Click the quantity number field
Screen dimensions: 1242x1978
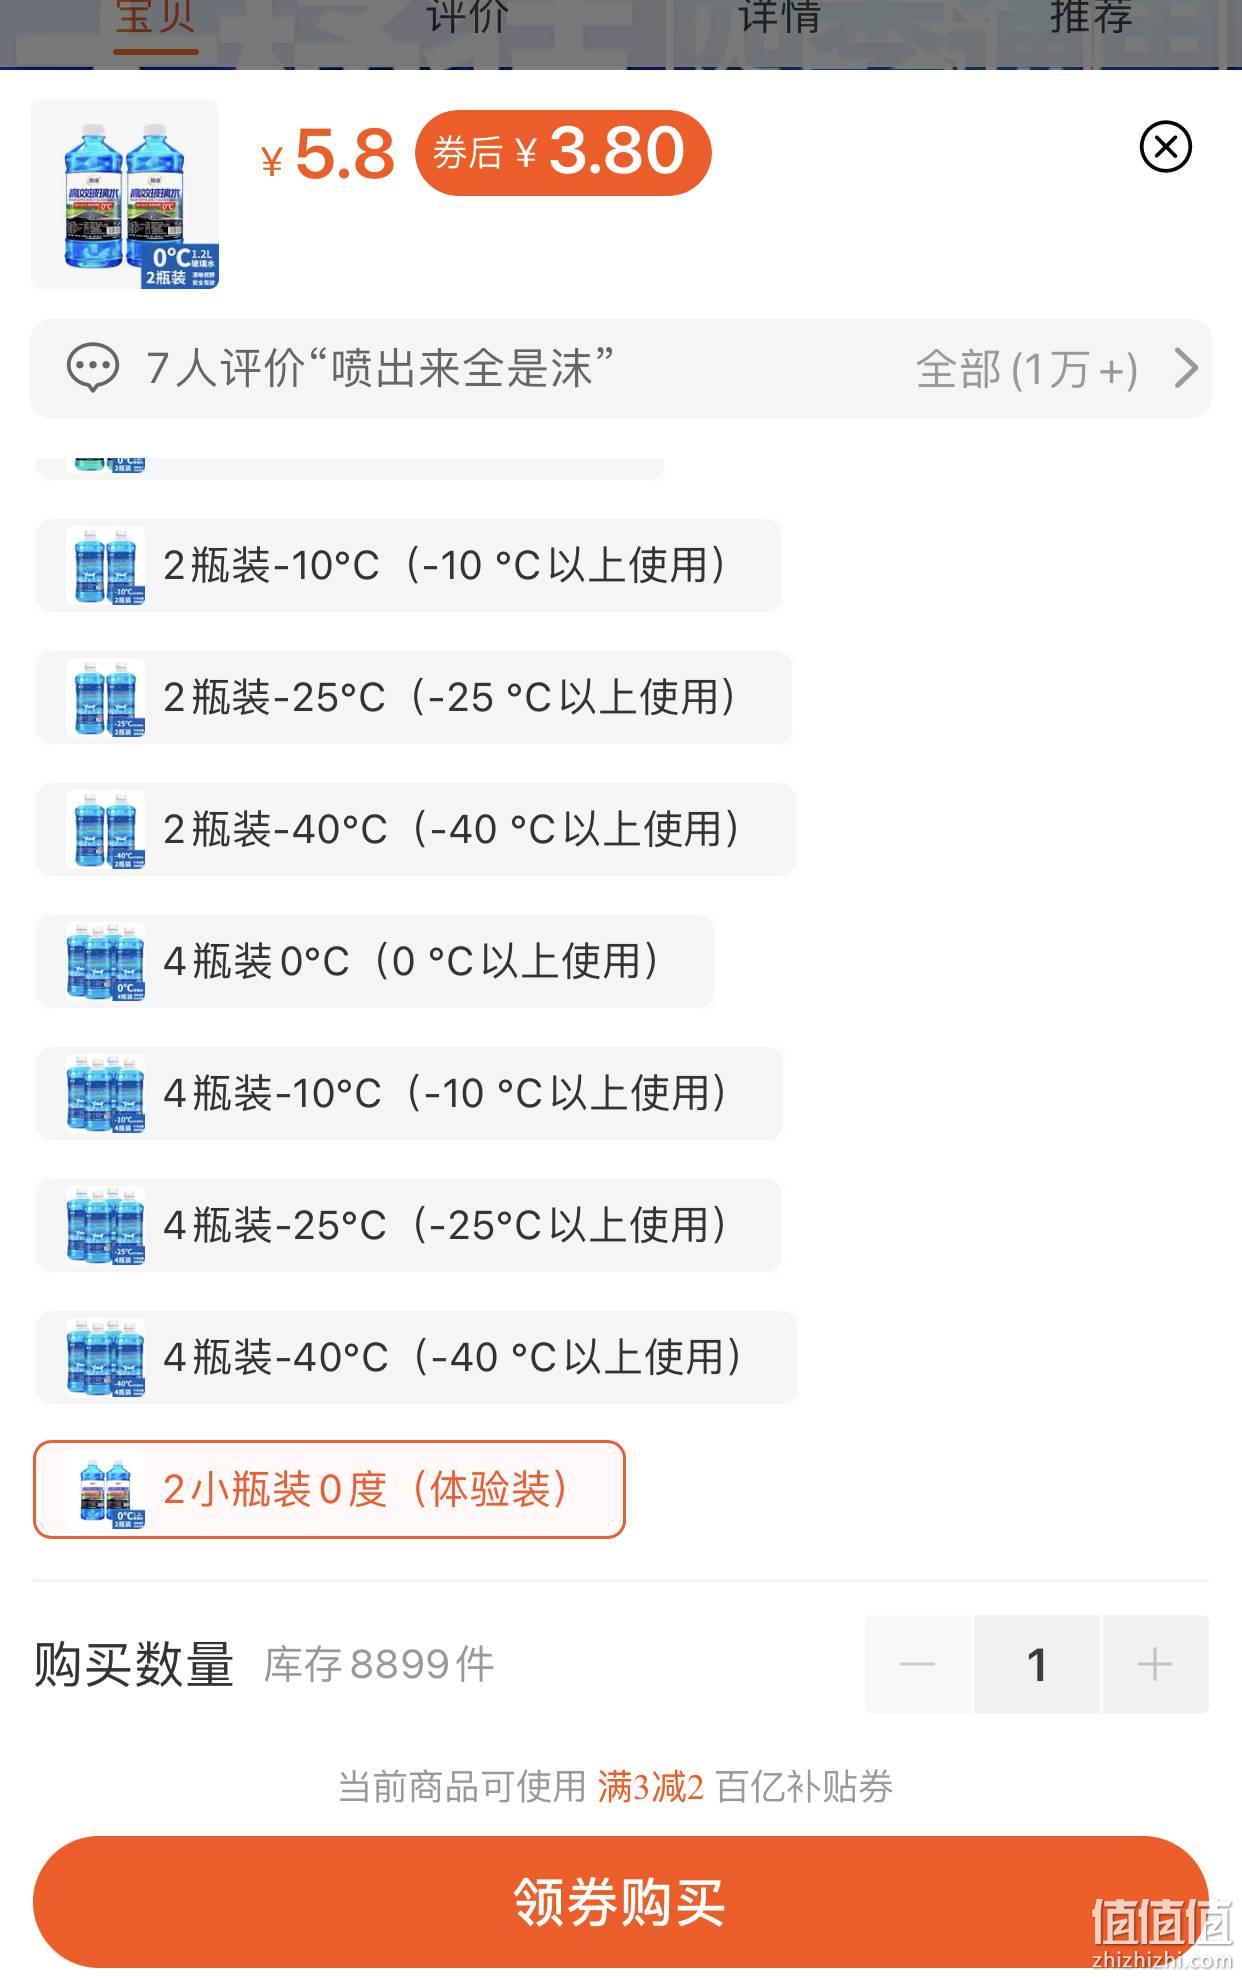coord(1037,1664)
